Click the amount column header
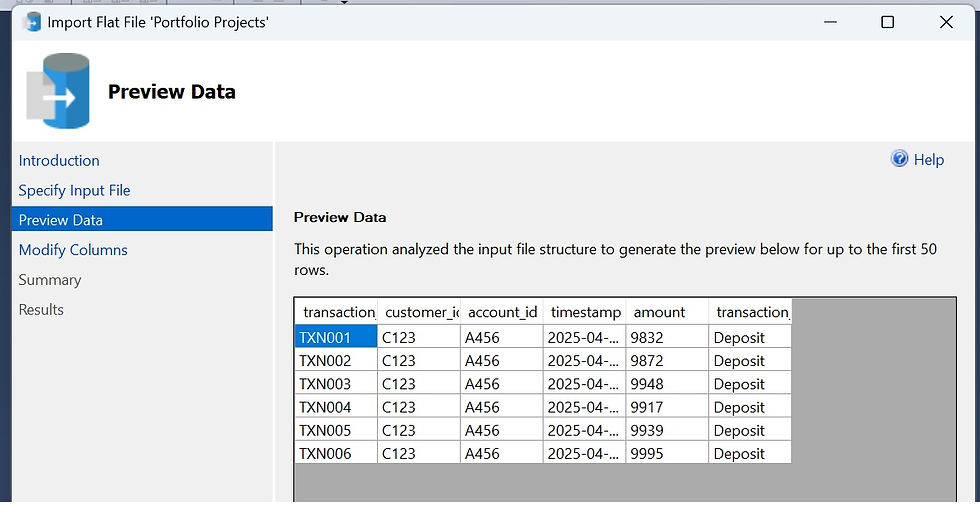Viewport: 980px width, 516px height. point(668,312)
